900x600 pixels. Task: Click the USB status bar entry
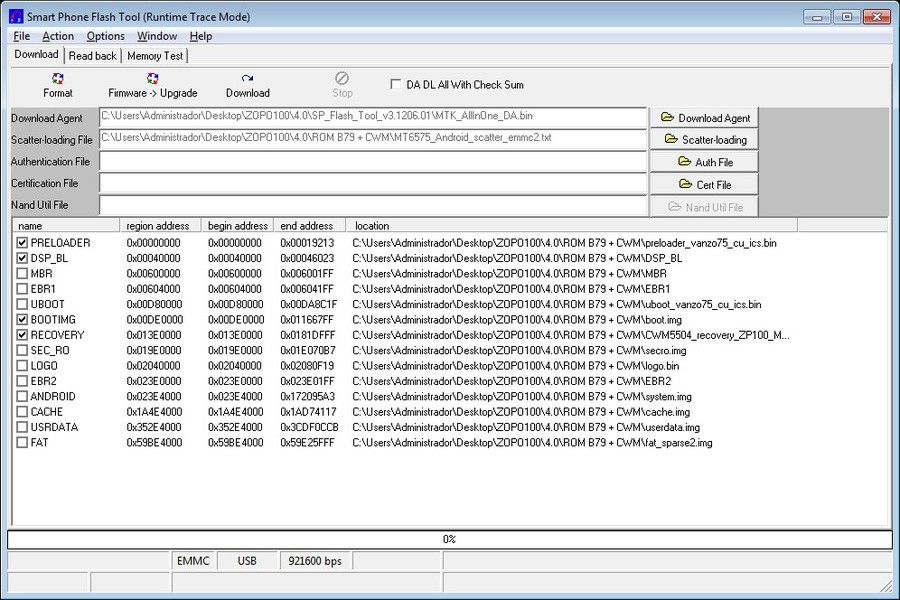[247, 561]
